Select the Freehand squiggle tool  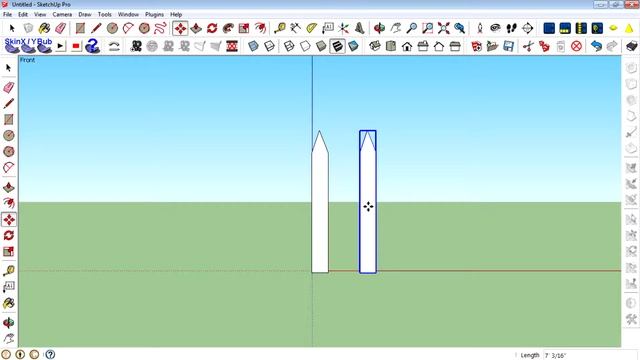click(160, 28)
